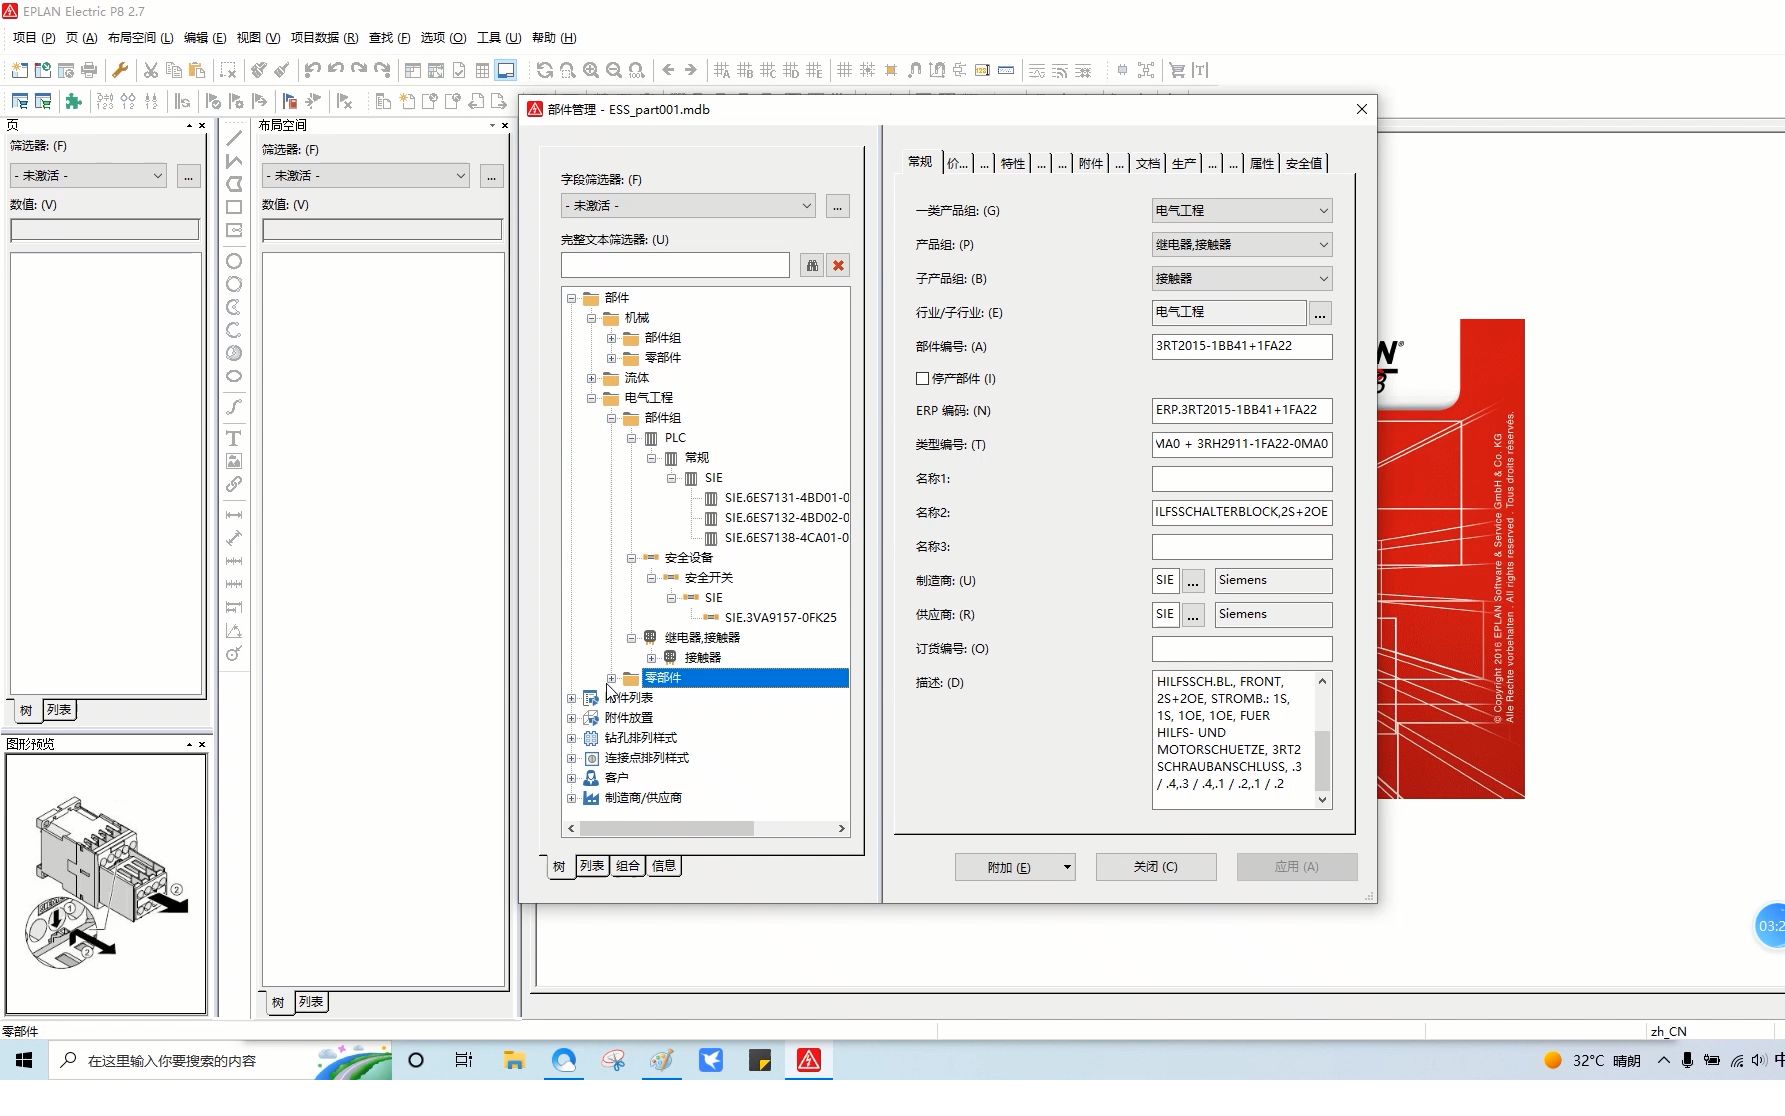
Task: Open File Explorer from the taskbar
Action: tap(514, 1060)
